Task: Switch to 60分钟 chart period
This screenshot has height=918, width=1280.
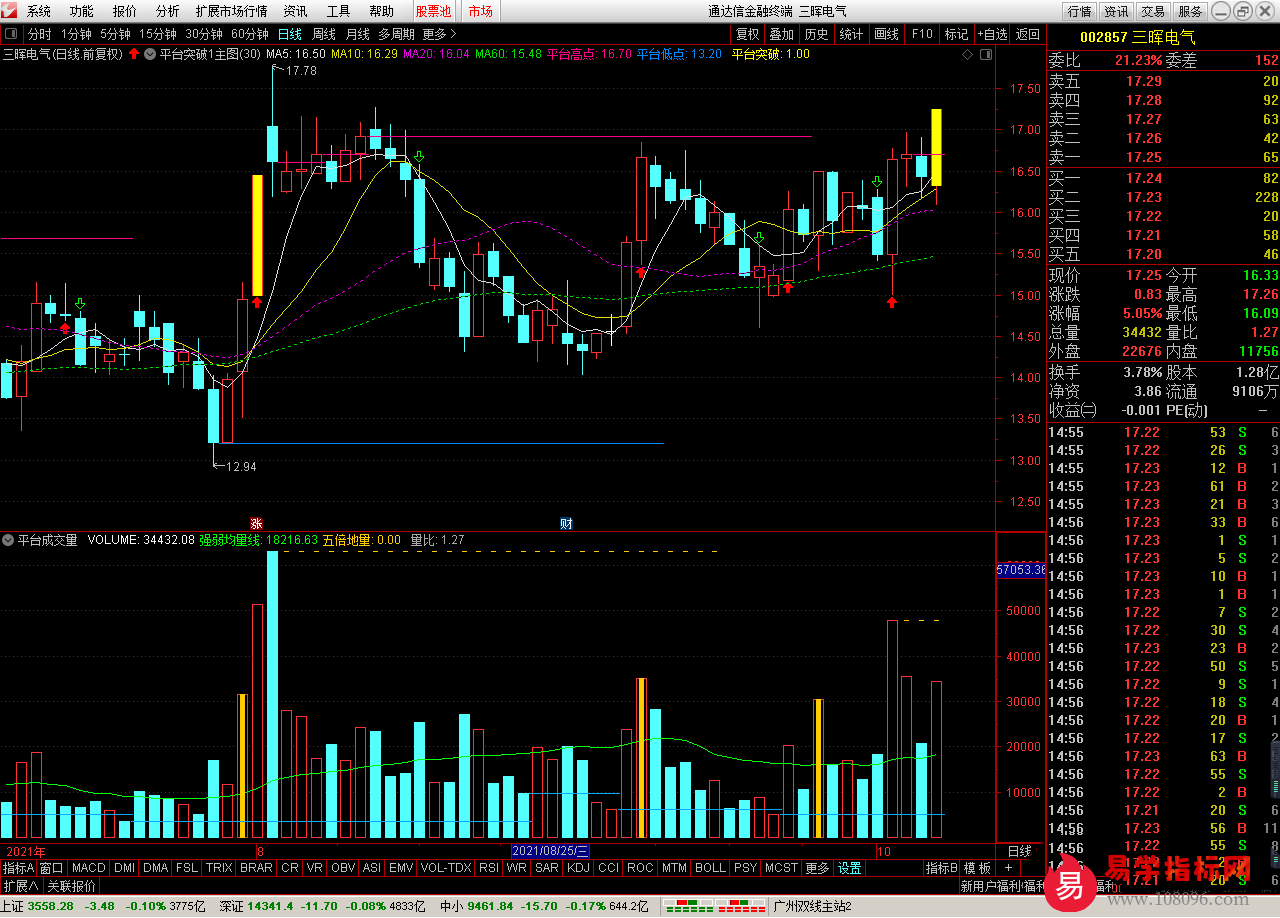Action: click(250, 34)
